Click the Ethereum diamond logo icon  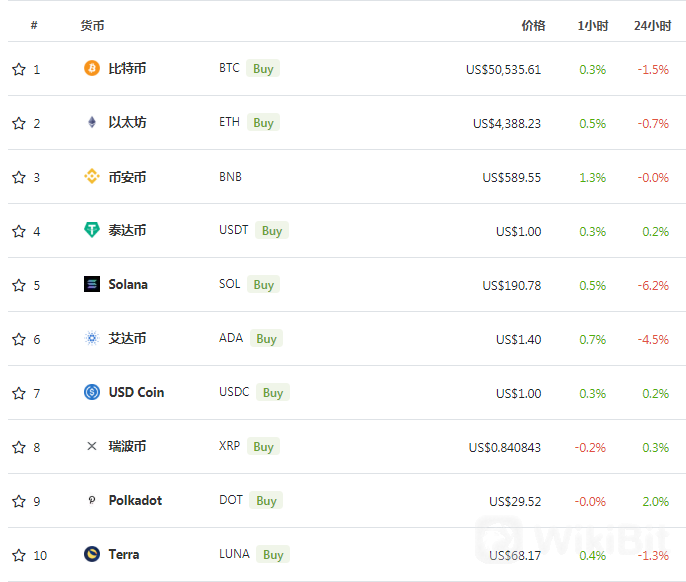[x=92, y=122]
